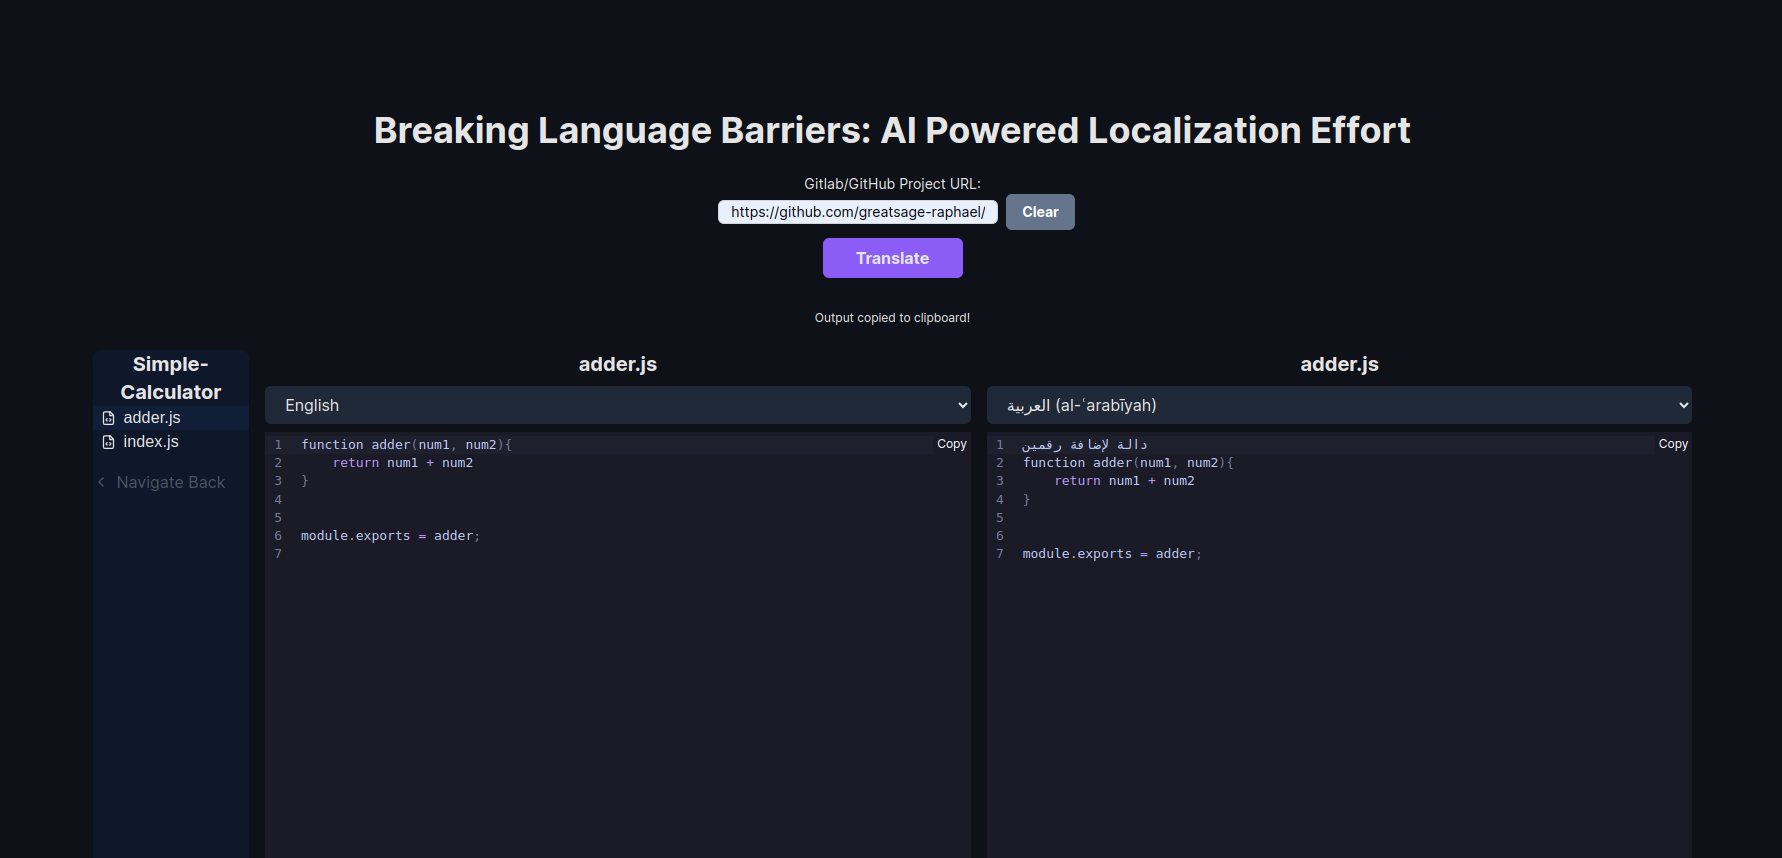Click the right adder.js panel heading

pos(1339,364)
